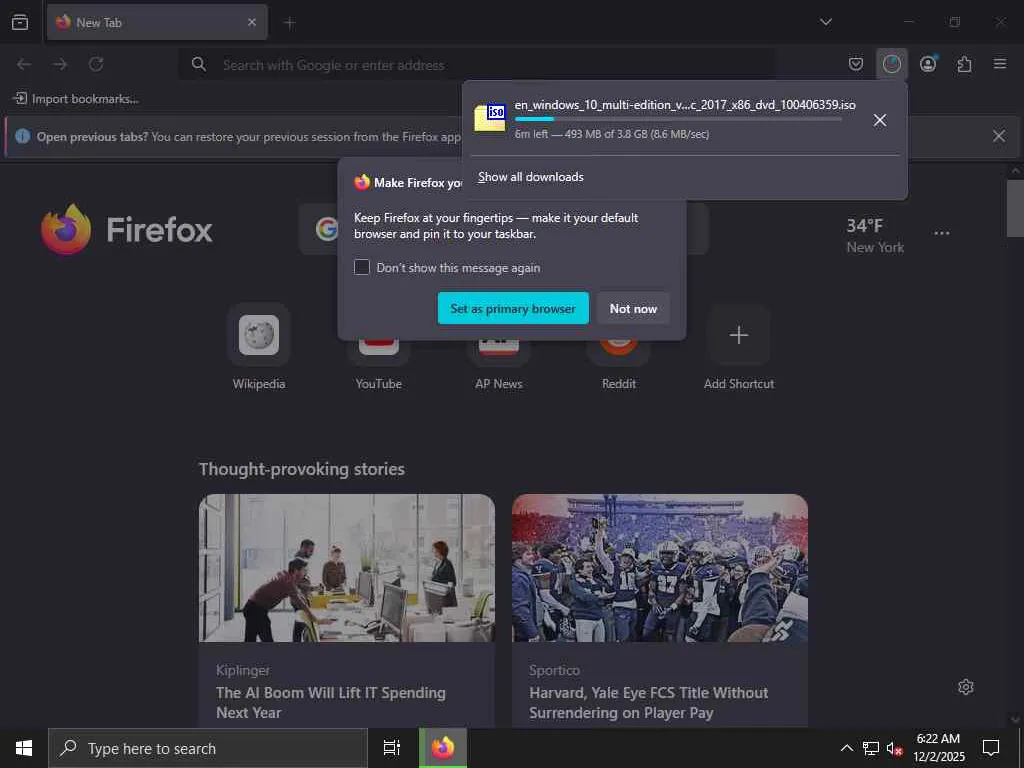Click the 34°F New York weather

[x=875, y=235]
